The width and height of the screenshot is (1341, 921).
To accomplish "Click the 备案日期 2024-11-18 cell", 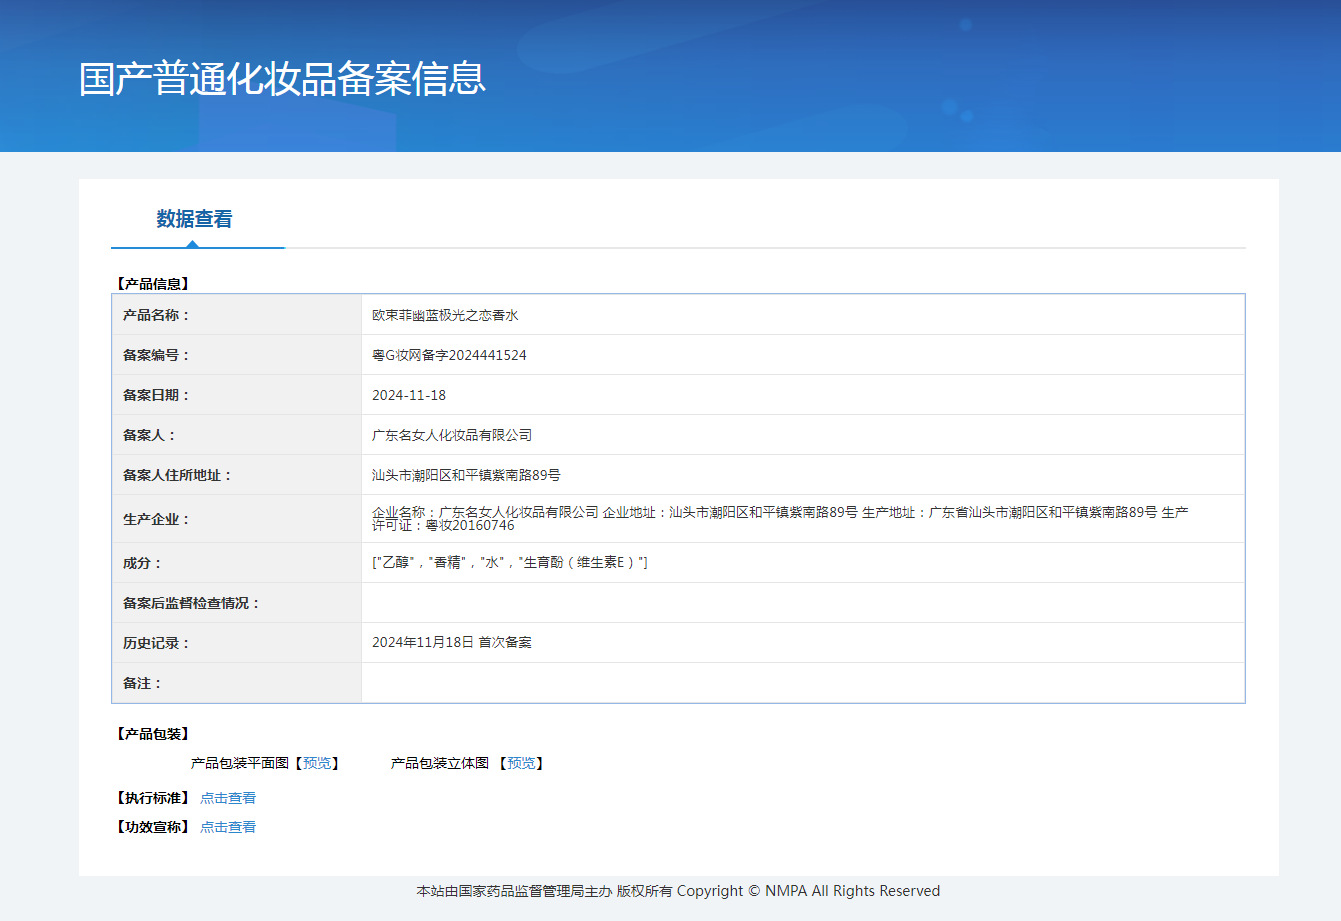I will [x=410, y=394].
